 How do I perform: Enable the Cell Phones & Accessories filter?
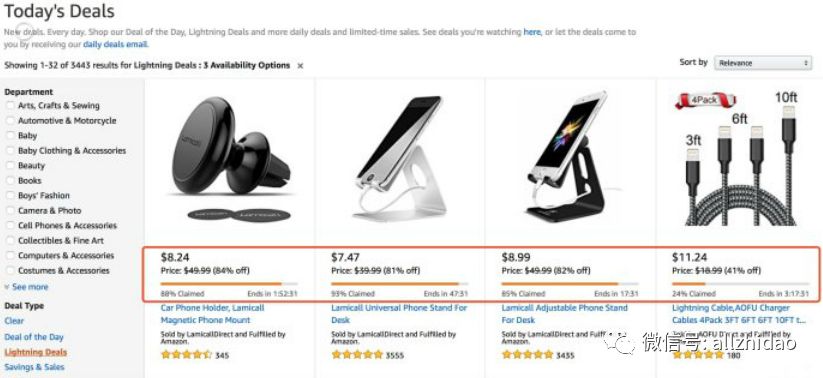point(10,225)
